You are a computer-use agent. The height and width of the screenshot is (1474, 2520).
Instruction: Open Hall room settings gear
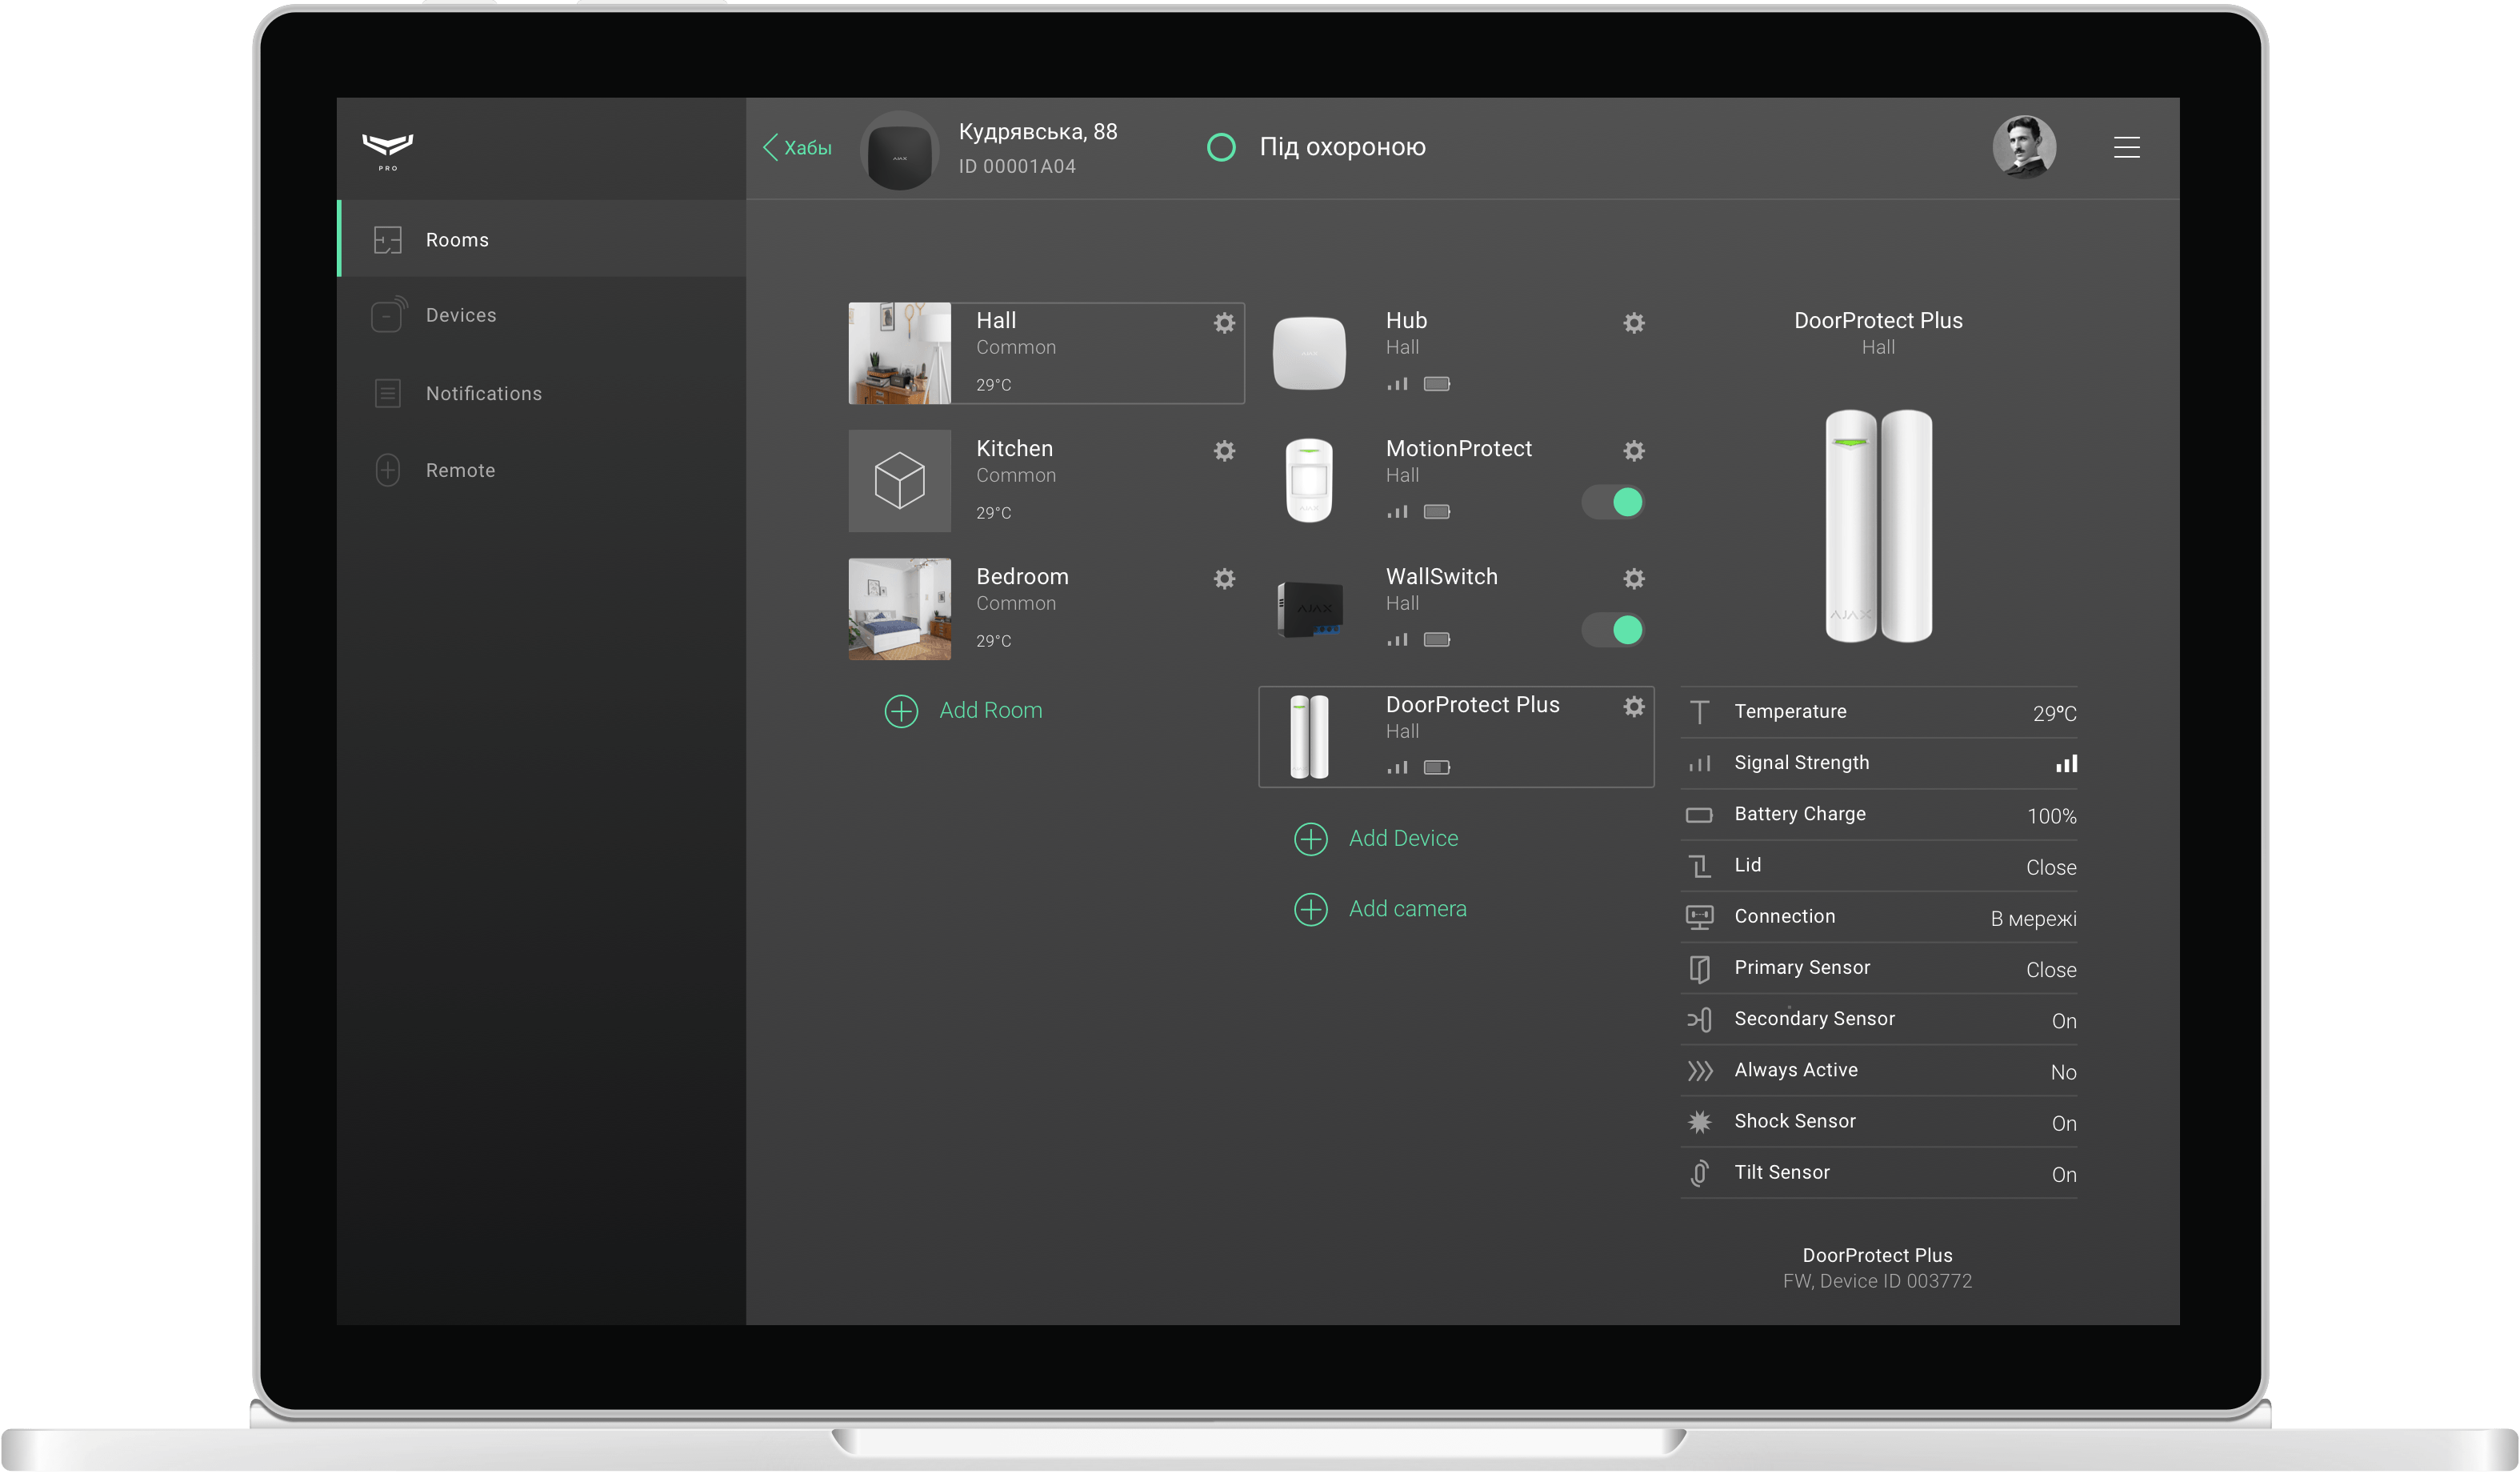1224,323
